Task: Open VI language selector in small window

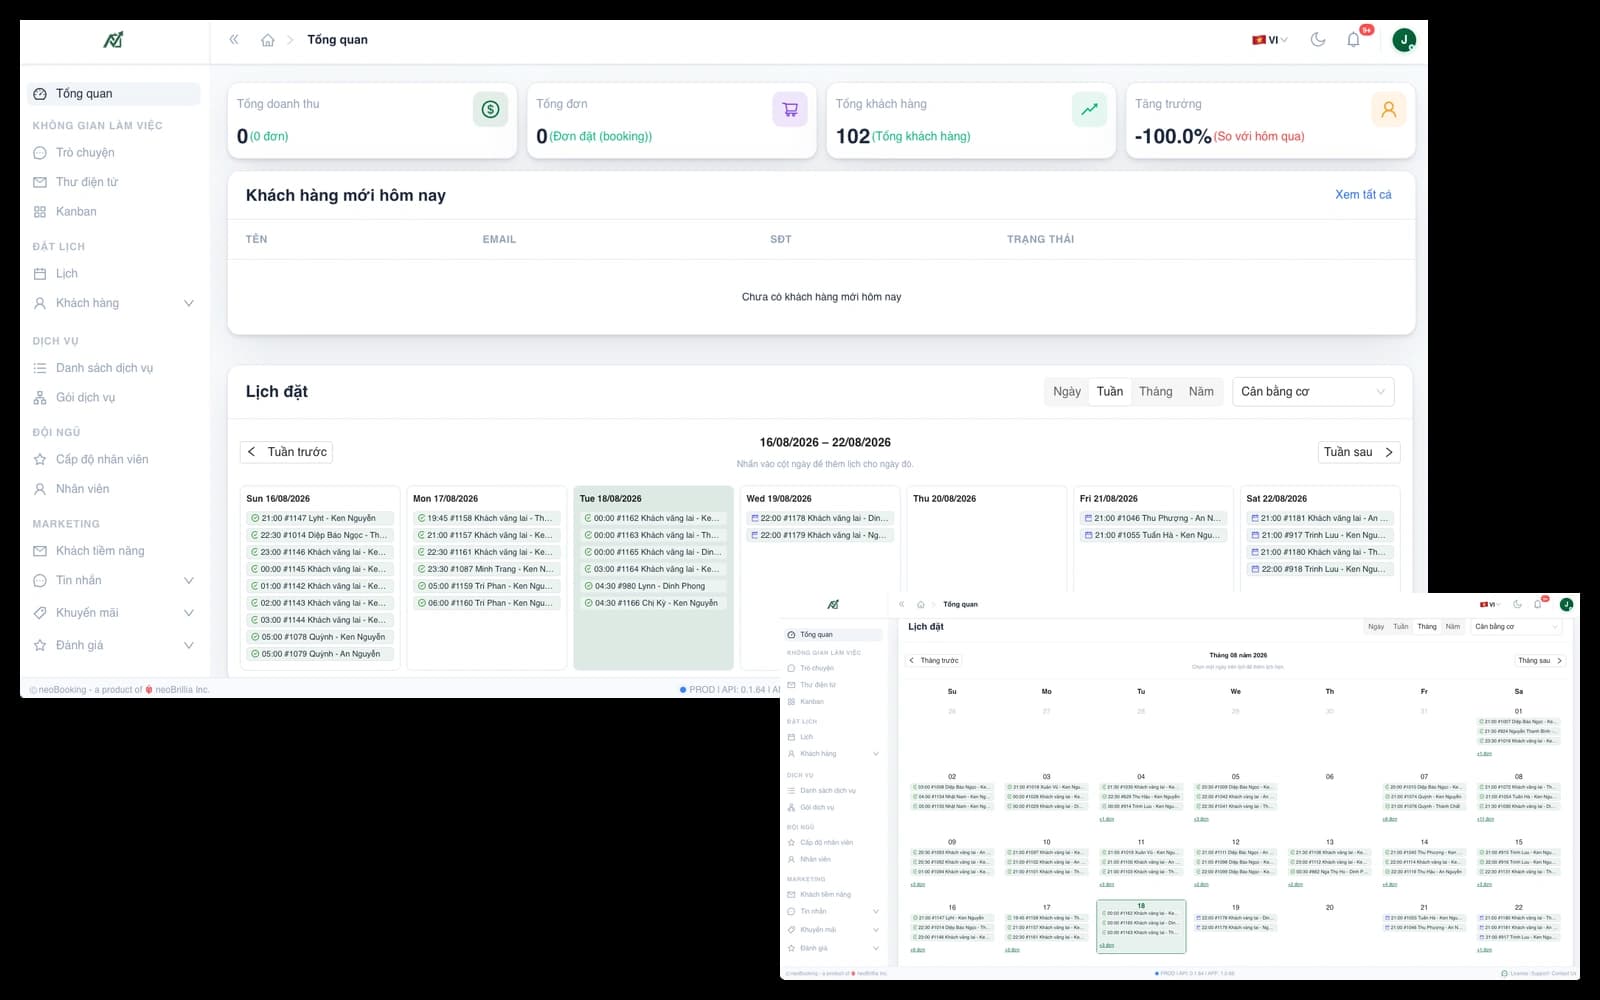Action: pyautogui.click(x=1489, y=605)
